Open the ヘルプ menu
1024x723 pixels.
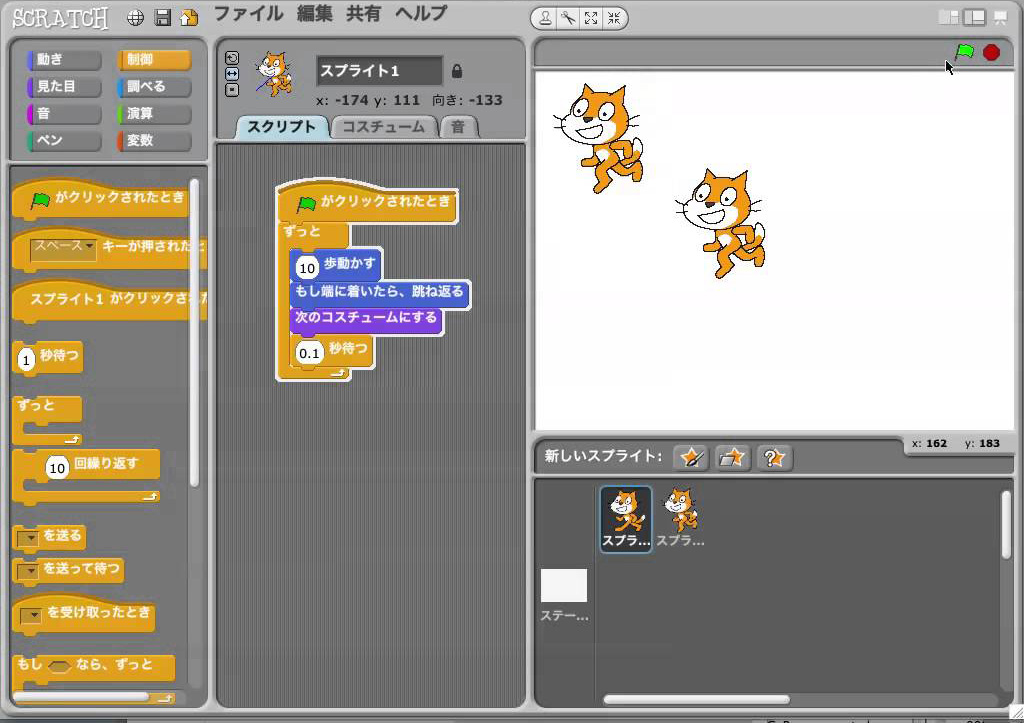(x=421, y=14)
